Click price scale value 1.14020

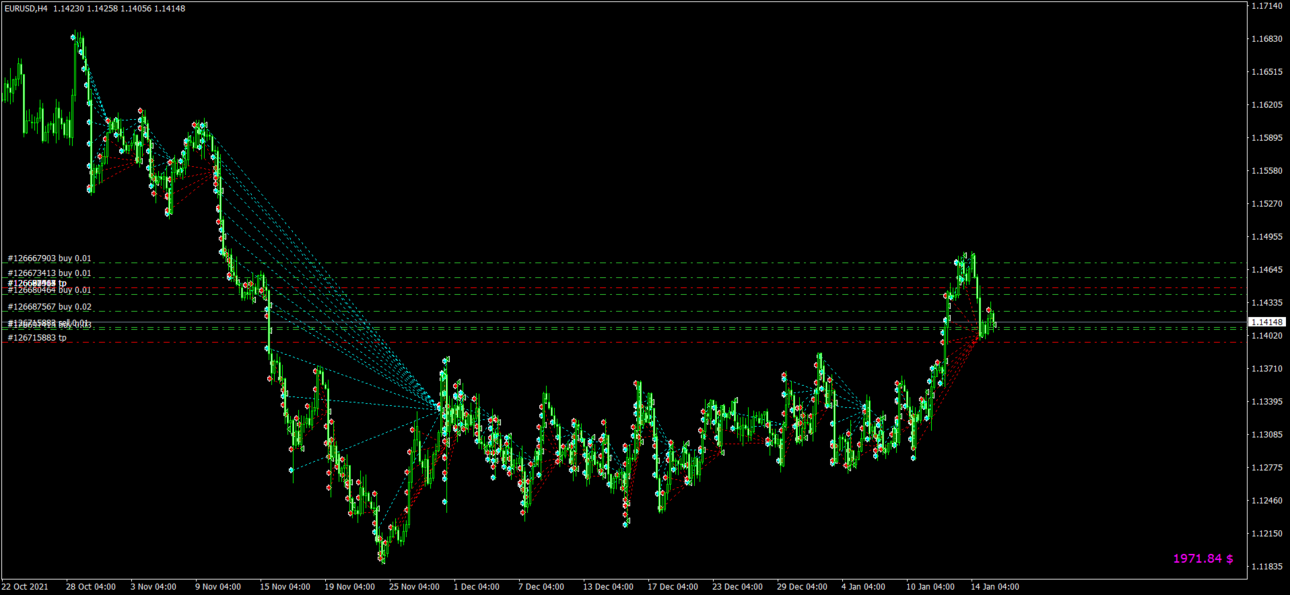1266,336
